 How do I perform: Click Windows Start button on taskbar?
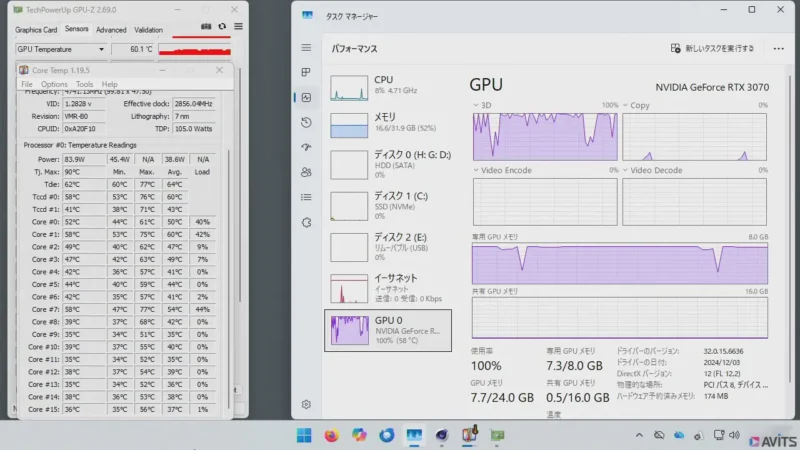point(304,435)
